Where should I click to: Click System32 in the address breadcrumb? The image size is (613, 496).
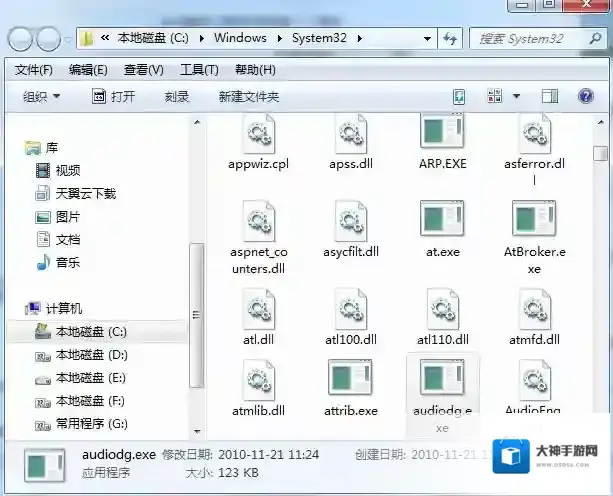tap(319, 38)
